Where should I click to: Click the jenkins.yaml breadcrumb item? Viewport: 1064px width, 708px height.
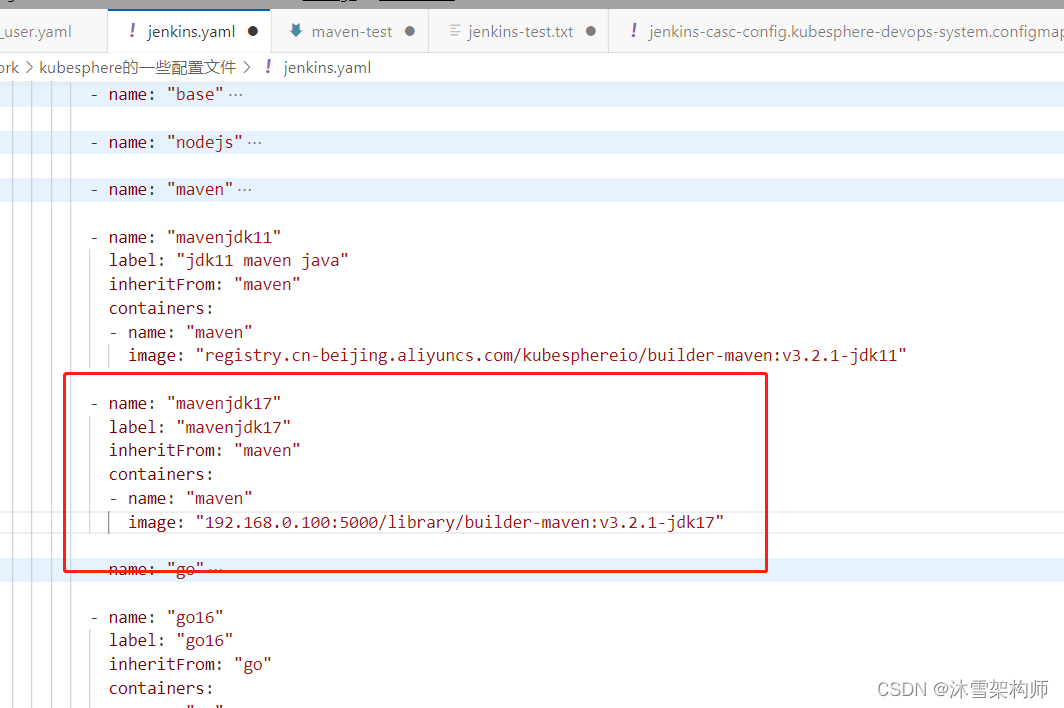click(x=327, y=68)
